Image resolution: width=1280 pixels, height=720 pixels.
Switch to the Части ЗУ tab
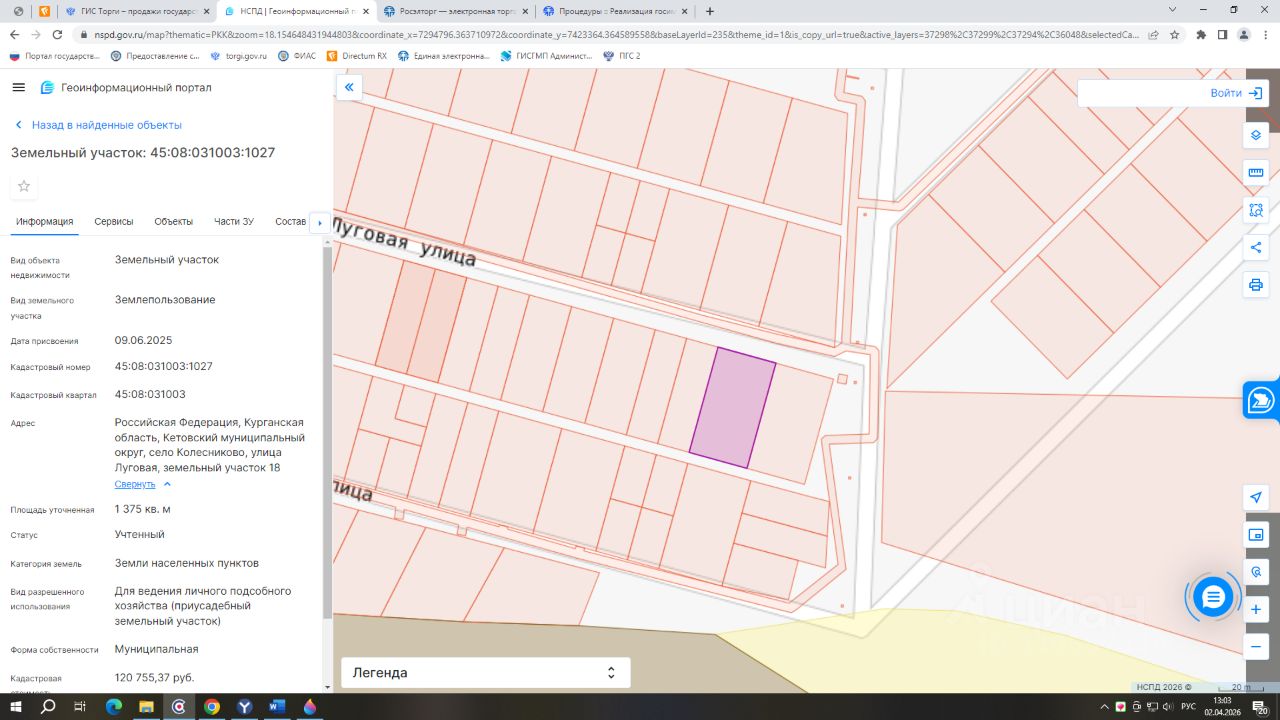[x=234, y=222]
